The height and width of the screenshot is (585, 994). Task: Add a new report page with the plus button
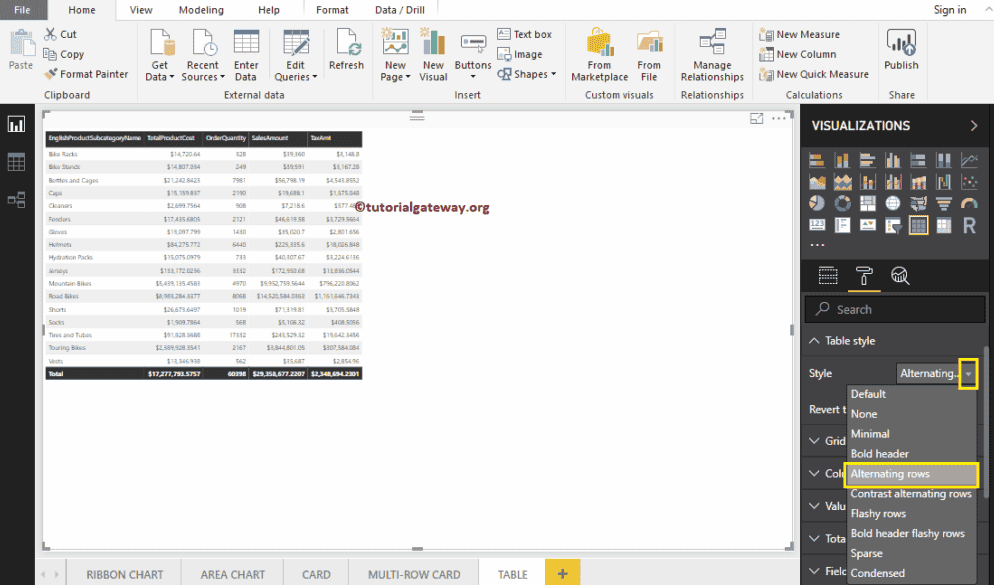(x=562, y=573)
